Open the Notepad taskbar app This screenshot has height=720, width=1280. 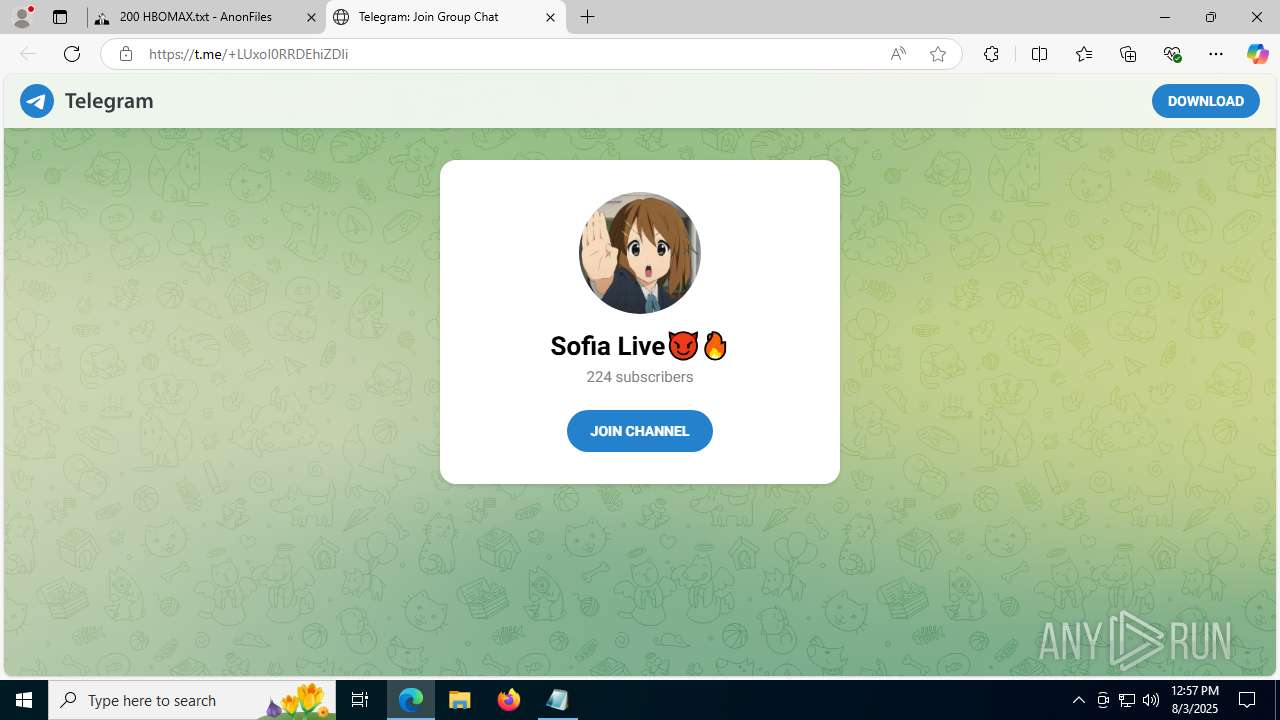557,700
